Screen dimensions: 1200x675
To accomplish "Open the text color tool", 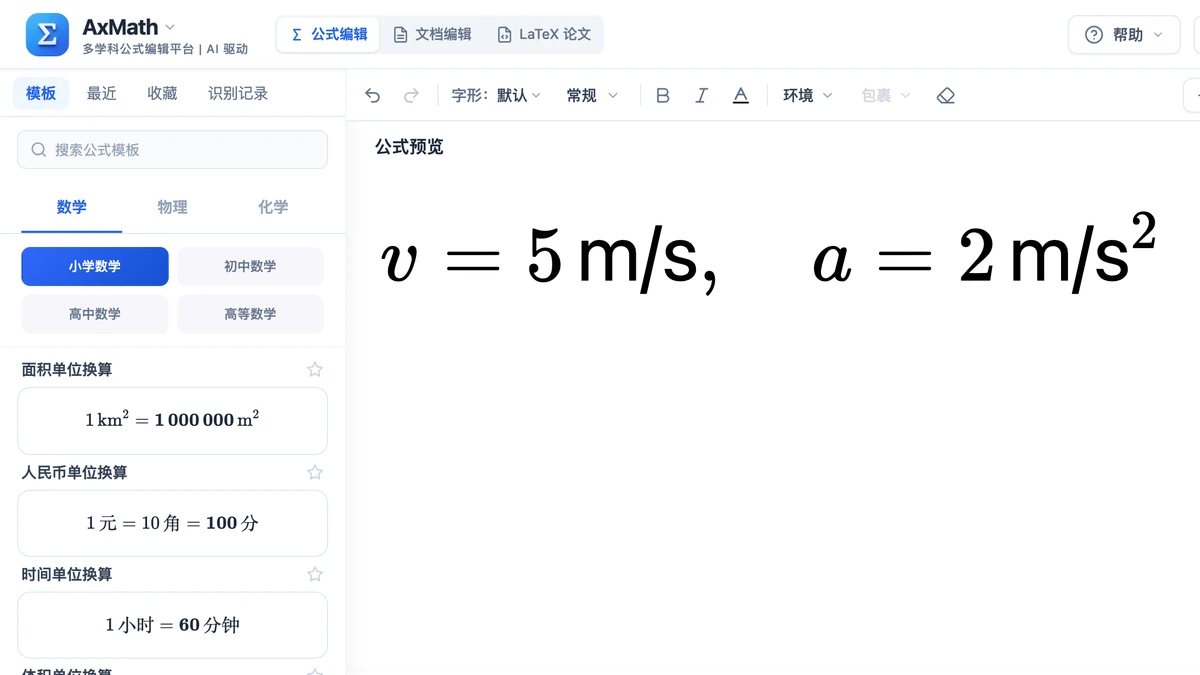I will point(740,95).
